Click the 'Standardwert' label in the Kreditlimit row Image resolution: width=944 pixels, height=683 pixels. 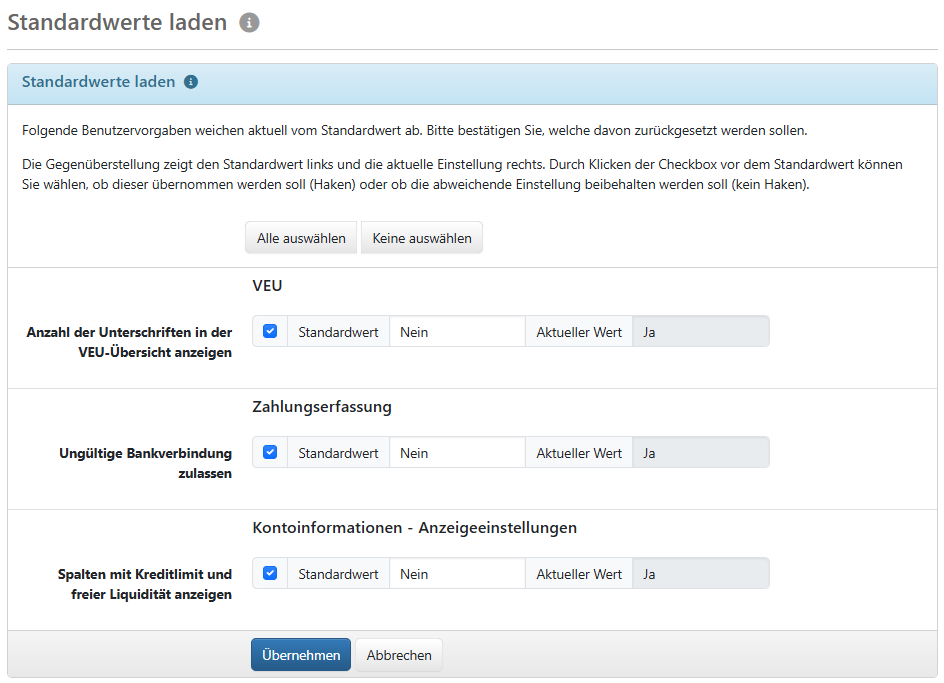point(338,574)
